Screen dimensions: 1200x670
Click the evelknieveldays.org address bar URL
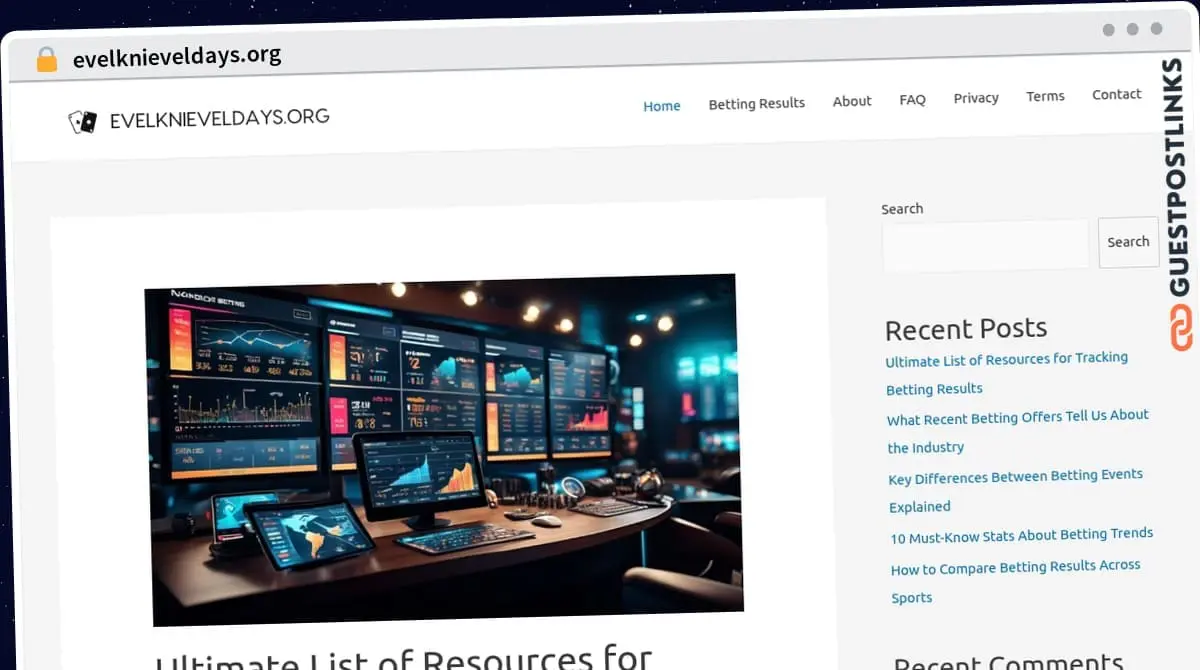tap(177, 57)
